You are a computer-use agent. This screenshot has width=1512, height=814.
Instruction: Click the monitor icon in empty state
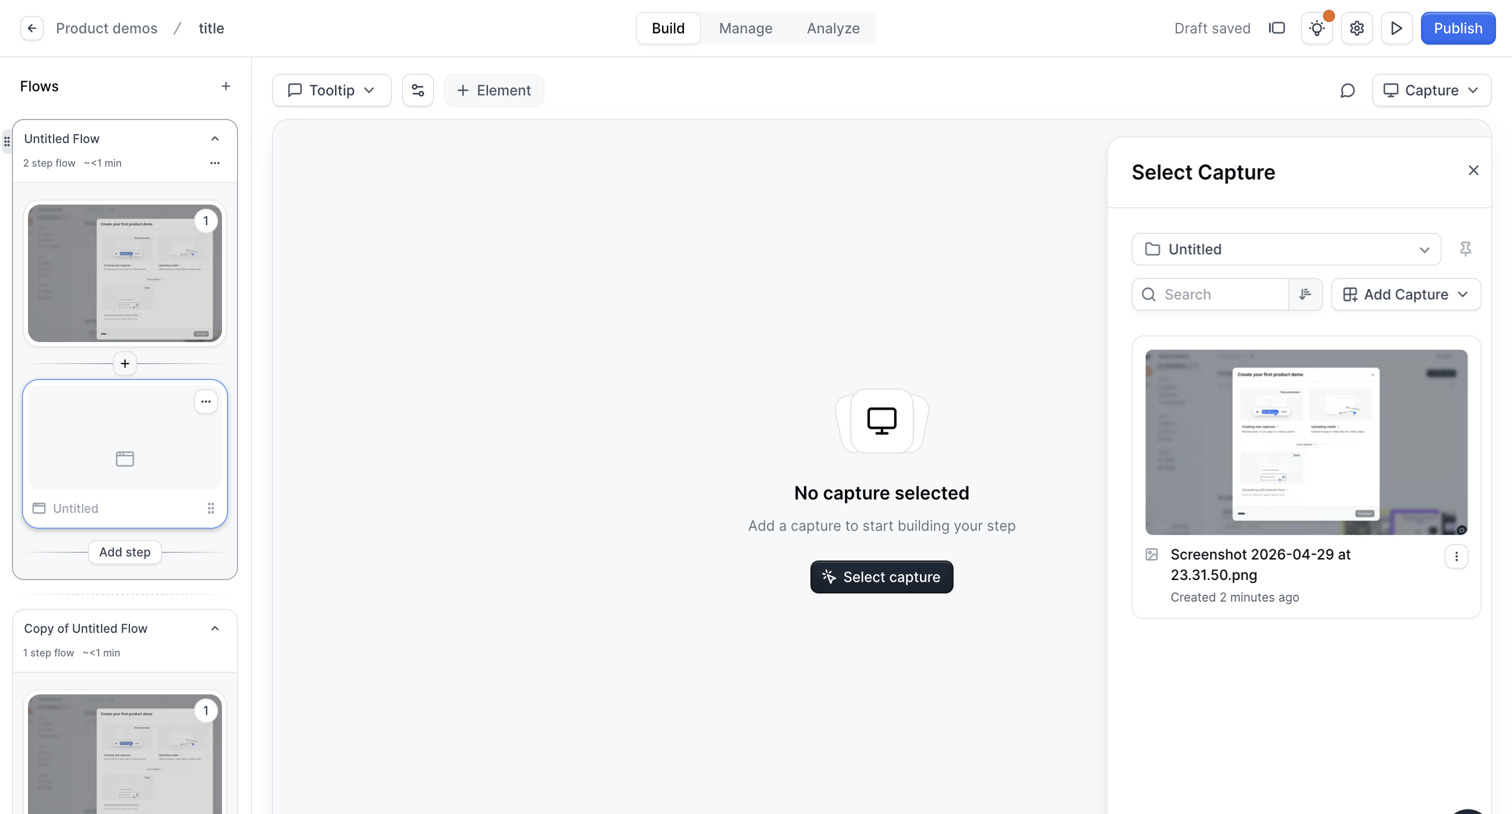tap(882, 421)
